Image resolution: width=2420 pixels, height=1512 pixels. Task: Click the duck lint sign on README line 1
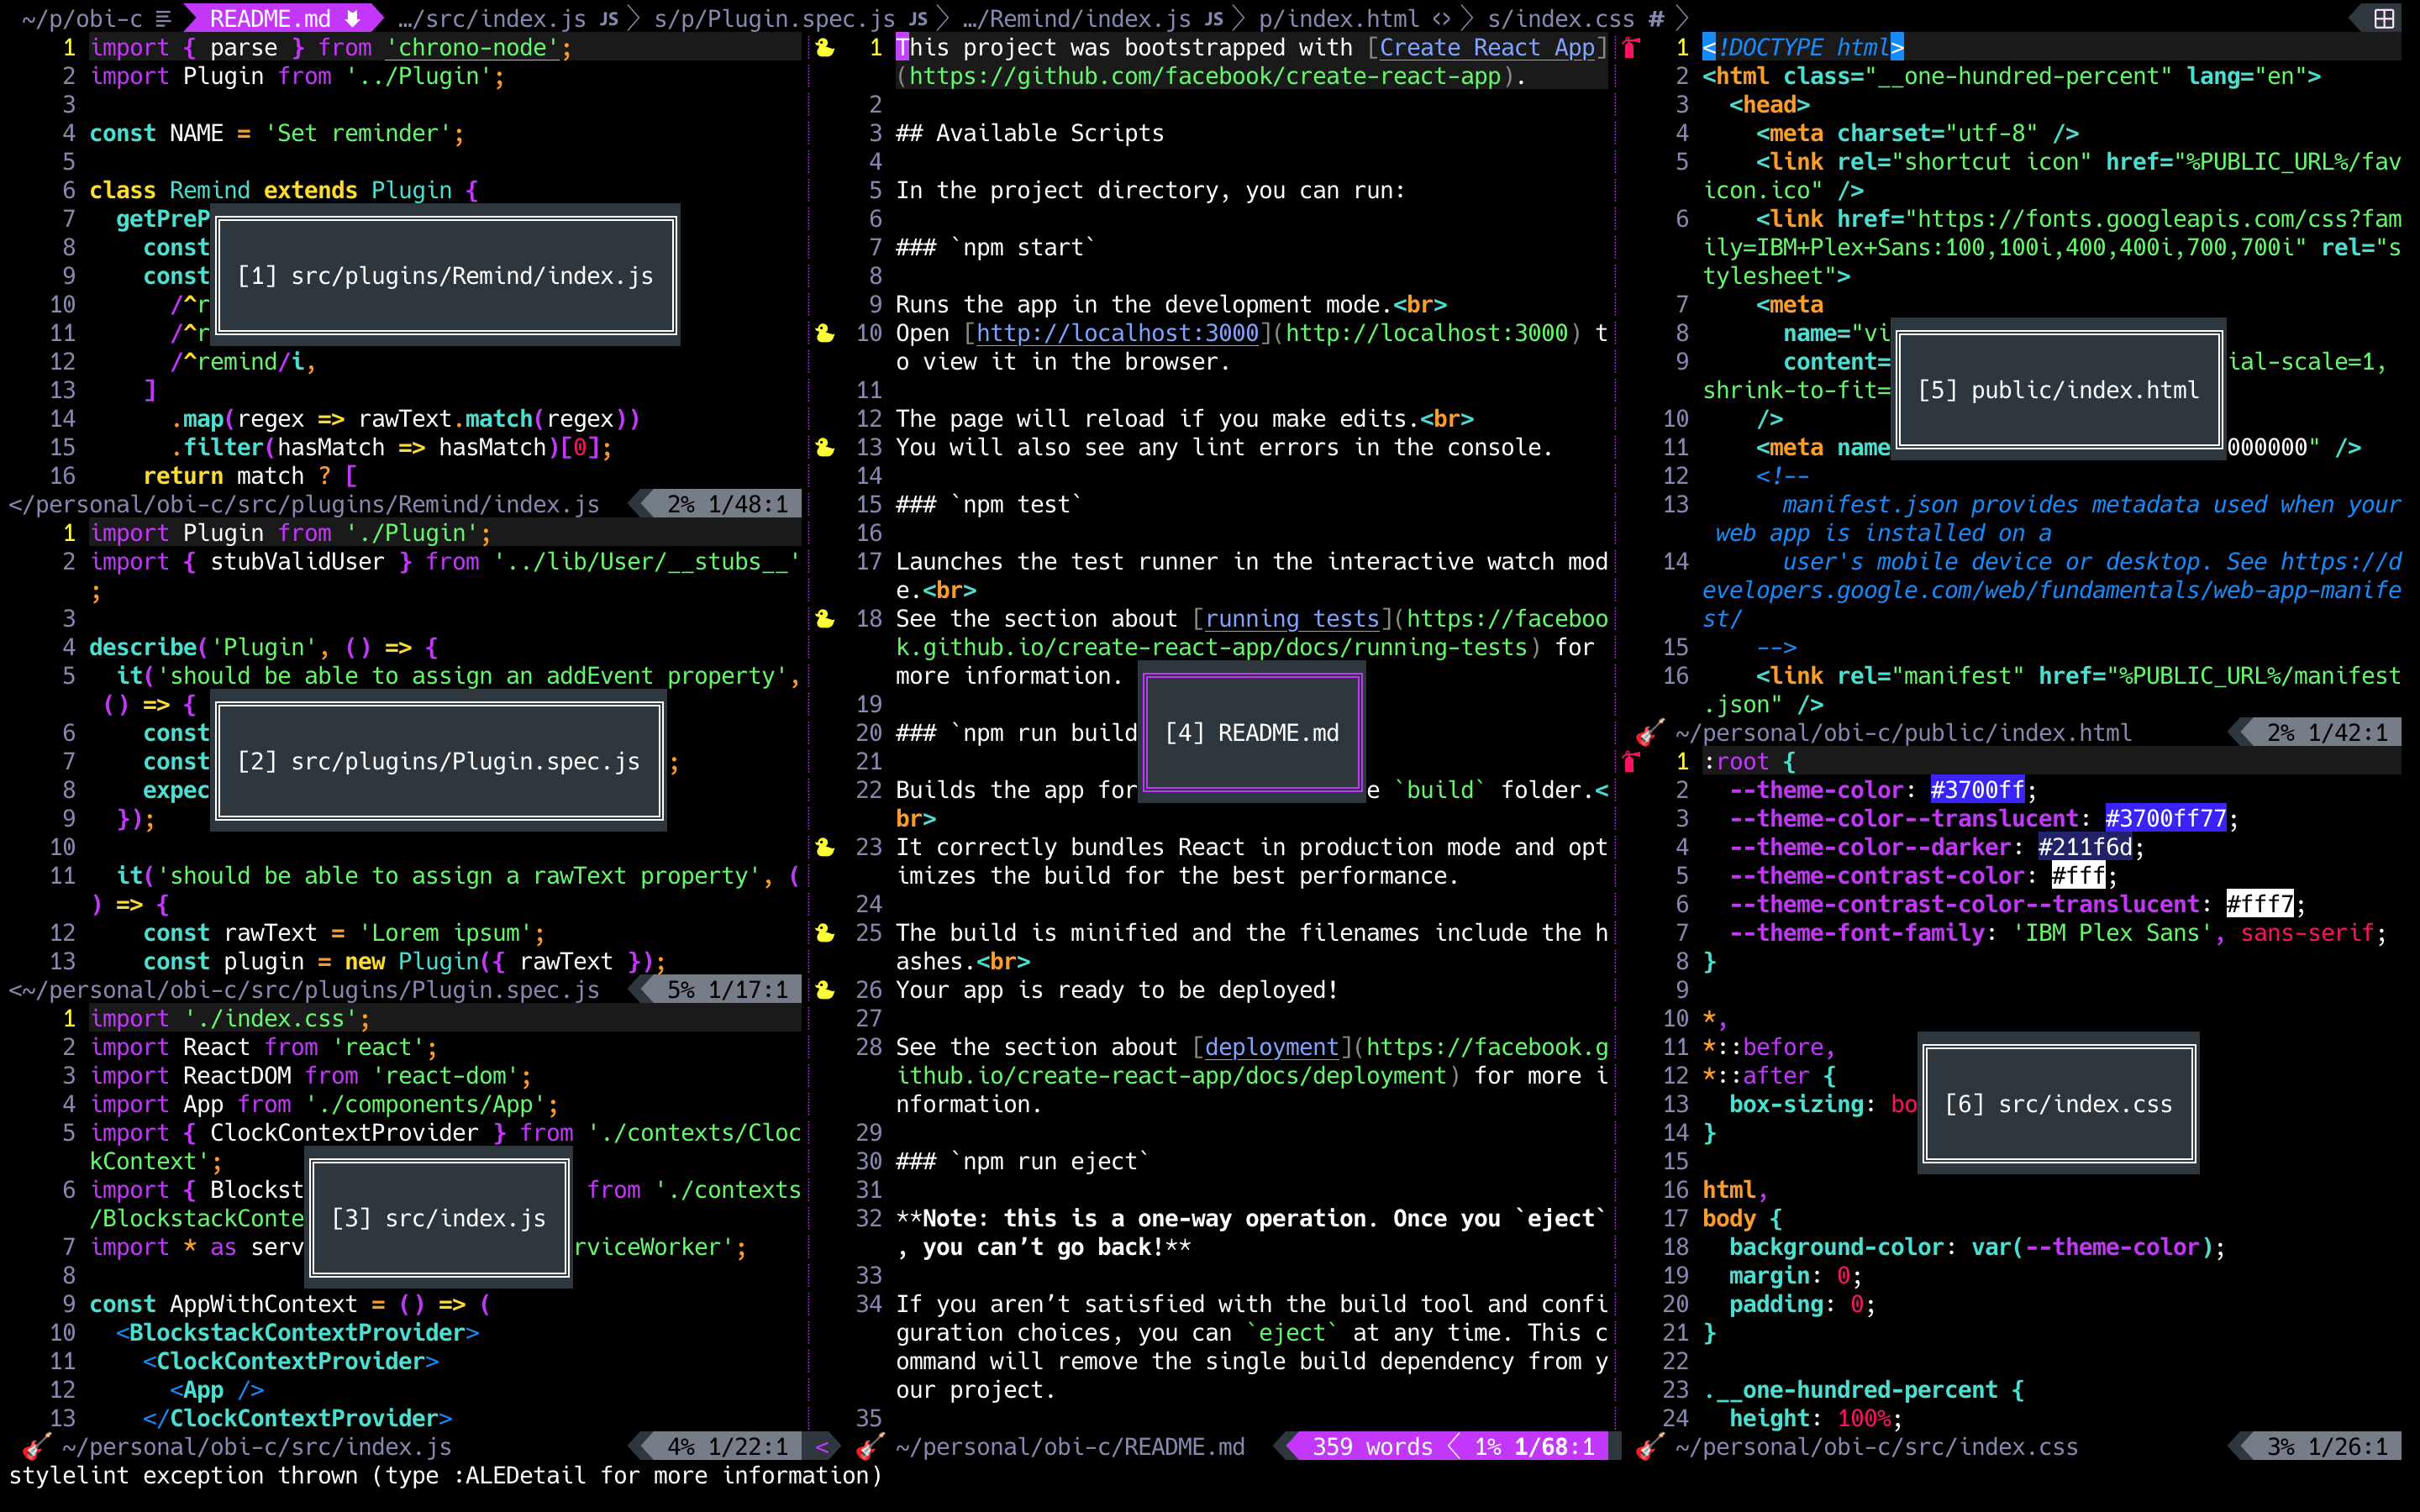[x=825, y=47]
